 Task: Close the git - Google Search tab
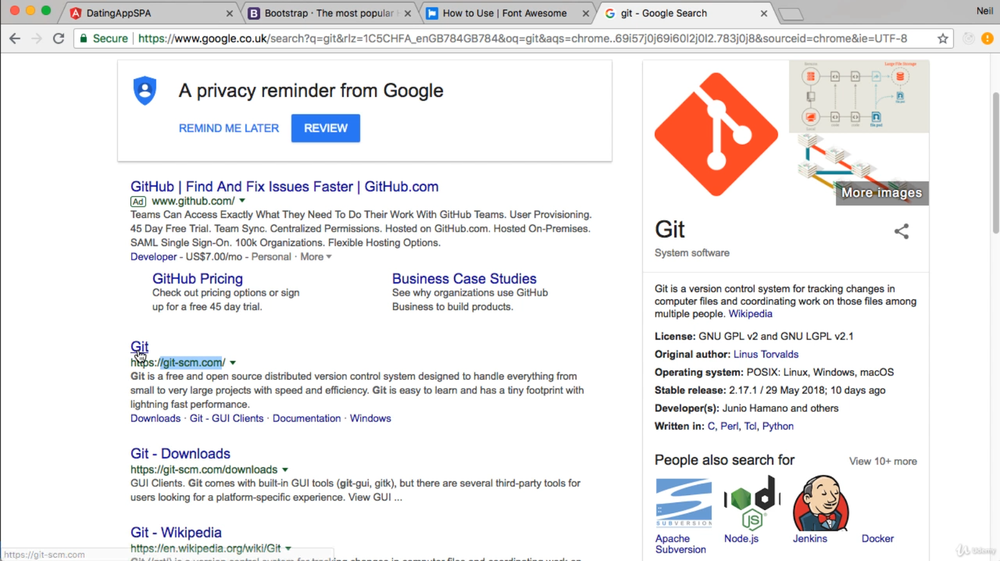tap(765, 14)
